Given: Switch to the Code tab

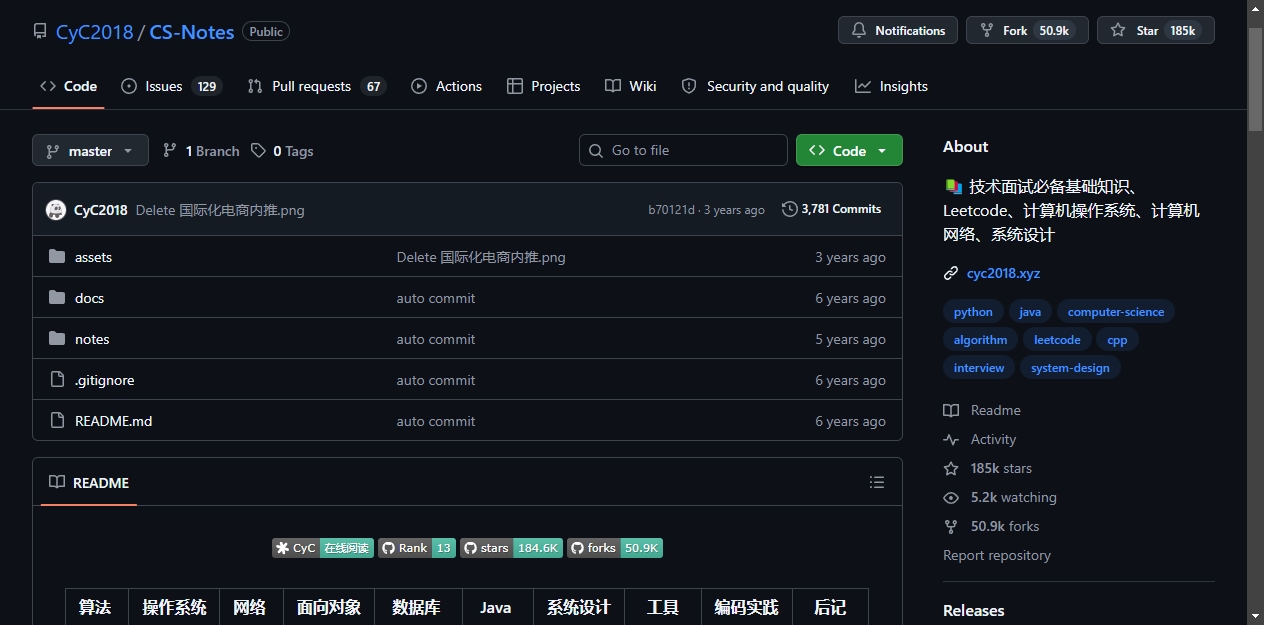Looking at the screenshot, I should pyautogui.click(x=68, y=86).
